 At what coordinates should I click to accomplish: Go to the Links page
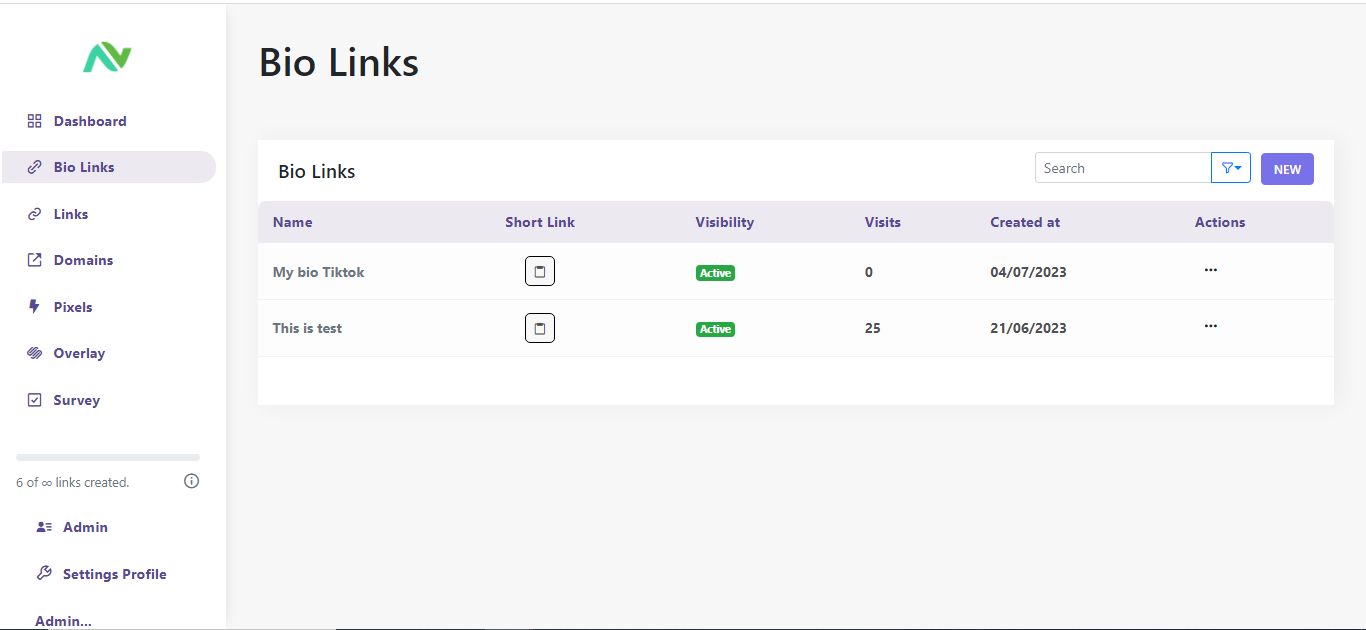(x=70, y=214)
